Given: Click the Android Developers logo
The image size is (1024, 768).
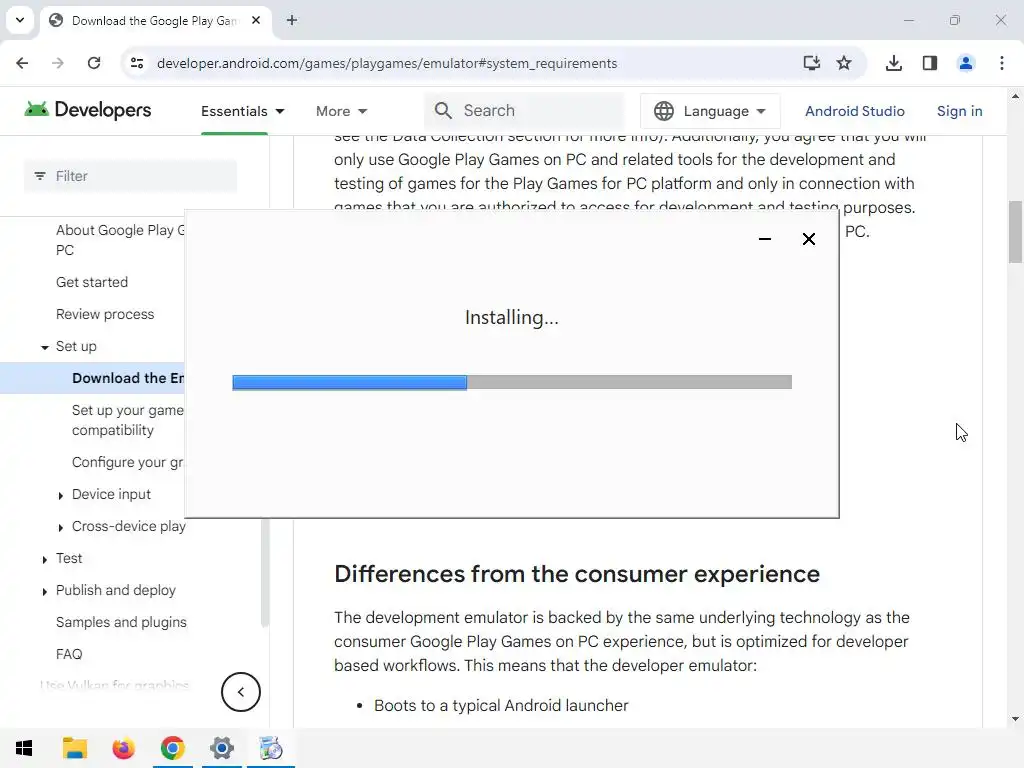Looking at the screenshot, I should 88,110.
